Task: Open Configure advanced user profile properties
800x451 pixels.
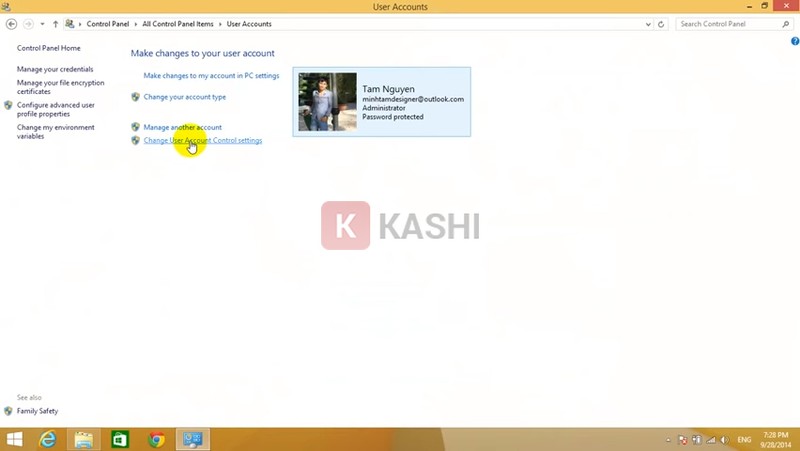Action: click(56, 109)
